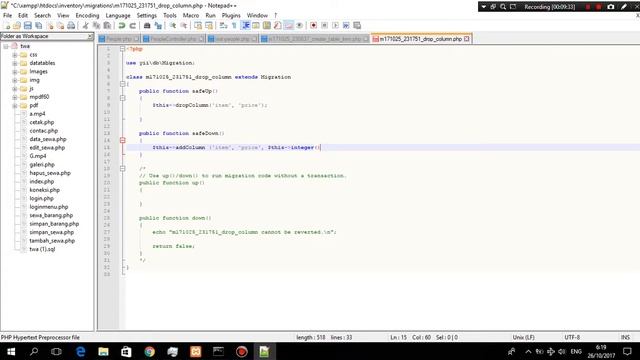This screenshot has width=640, height=360.
Task: Select koneksi.php in the workspace tree
Action: pos(44,190)
